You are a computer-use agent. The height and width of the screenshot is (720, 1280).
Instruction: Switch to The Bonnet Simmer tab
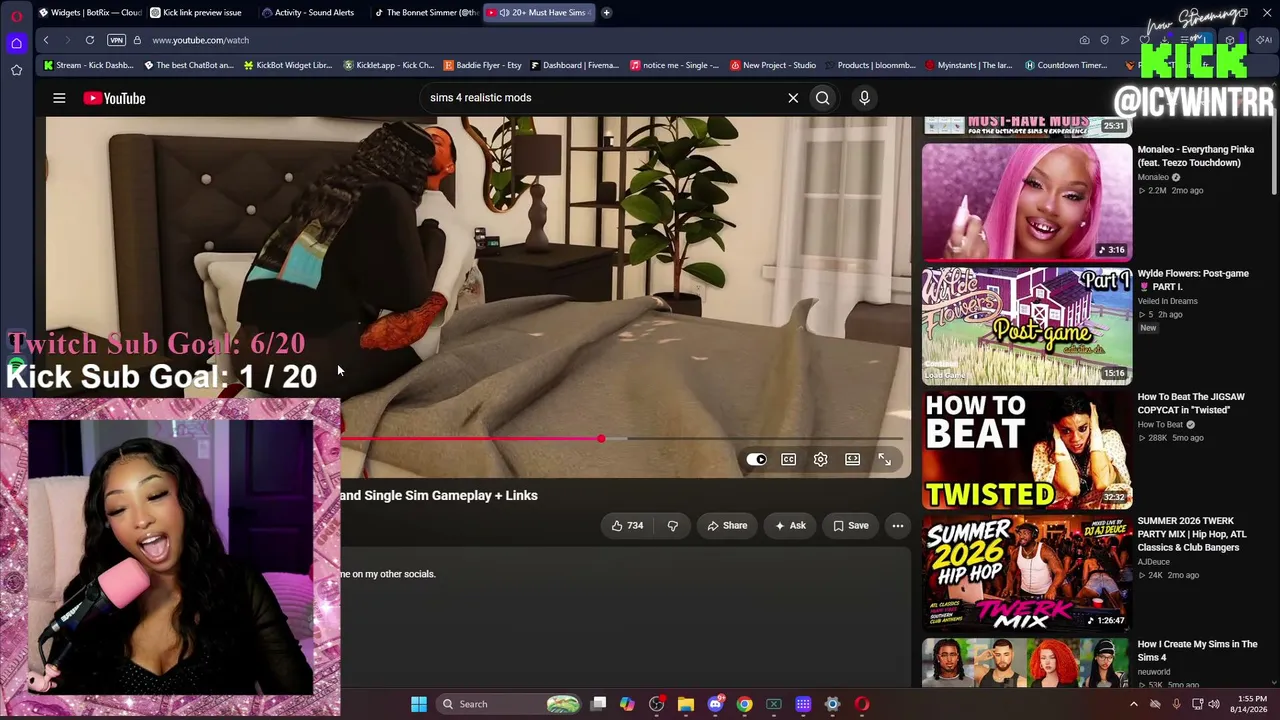(x=426, y=13)
